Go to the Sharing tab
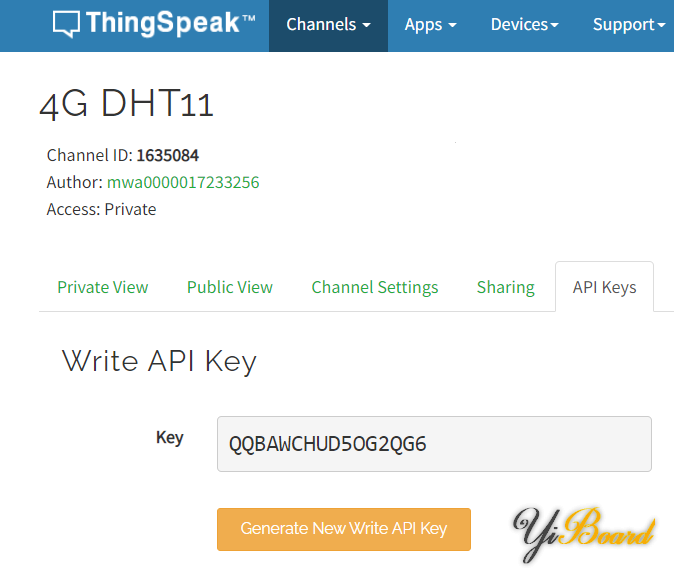The width and height of the screenshot is (674, 584). point(506,287)
